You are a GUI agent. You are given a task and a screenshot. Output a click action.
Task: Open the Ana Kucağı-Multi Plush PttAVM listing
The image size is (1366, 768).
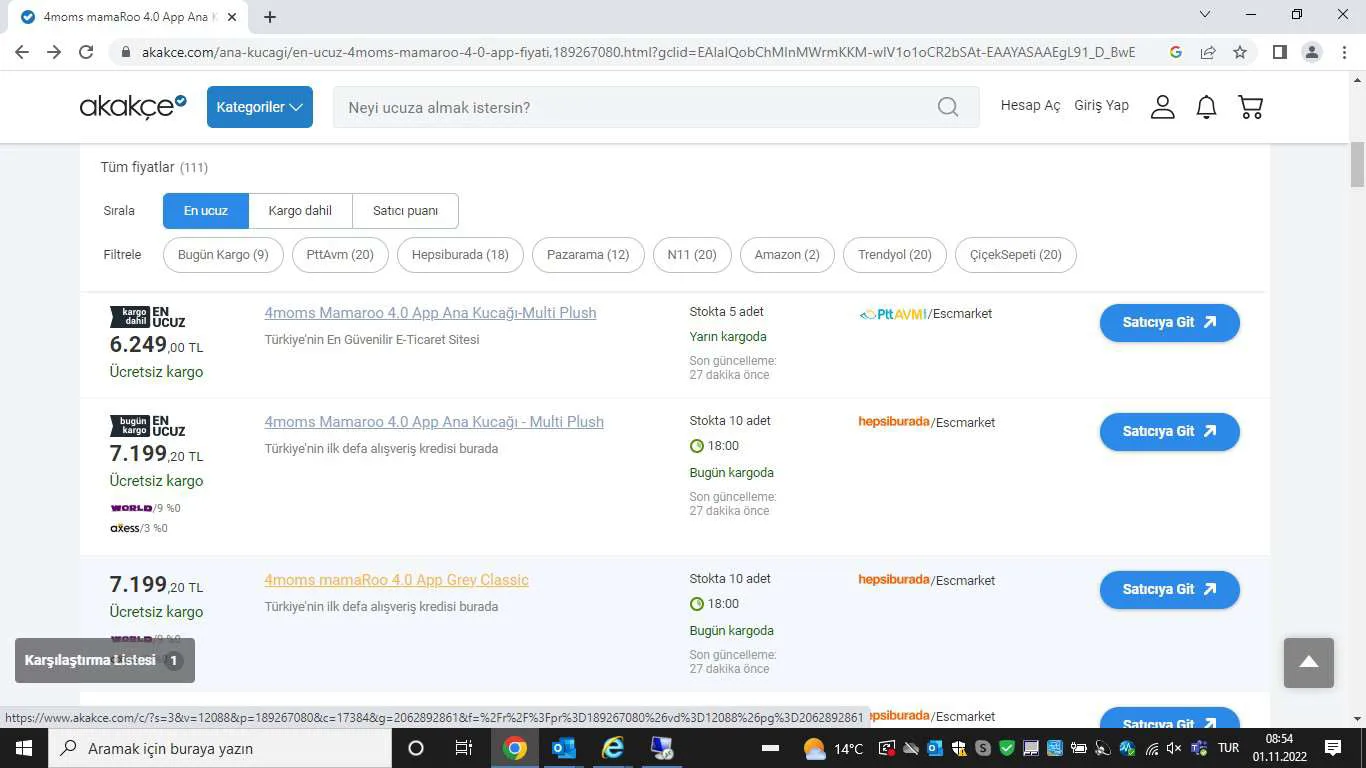coord(430,313)
